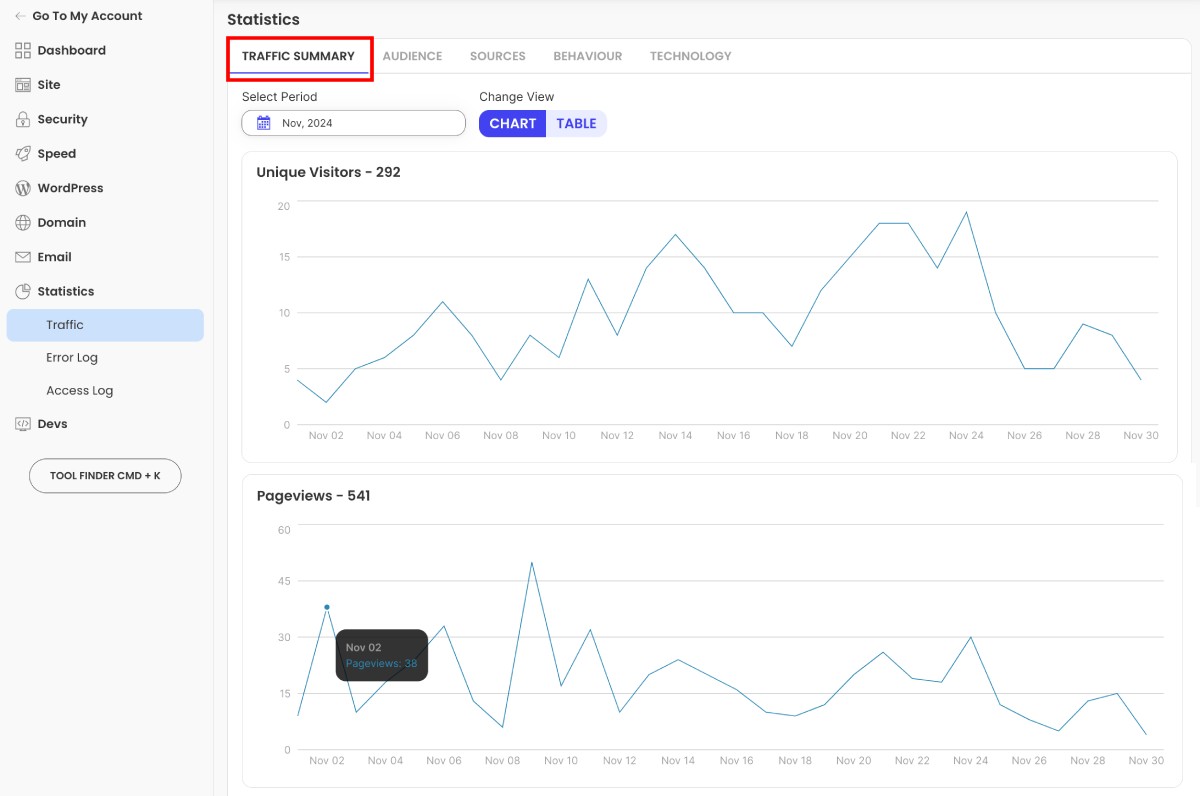Click the calendar icon in the period selector
The image size is (1200, 796).
[263, 121]
